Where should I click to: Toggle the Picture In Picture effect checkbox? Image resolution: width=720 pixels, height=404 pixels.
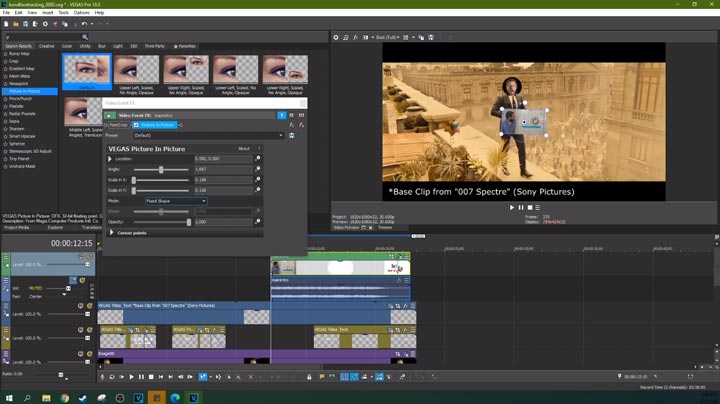[x=136, y=125]
